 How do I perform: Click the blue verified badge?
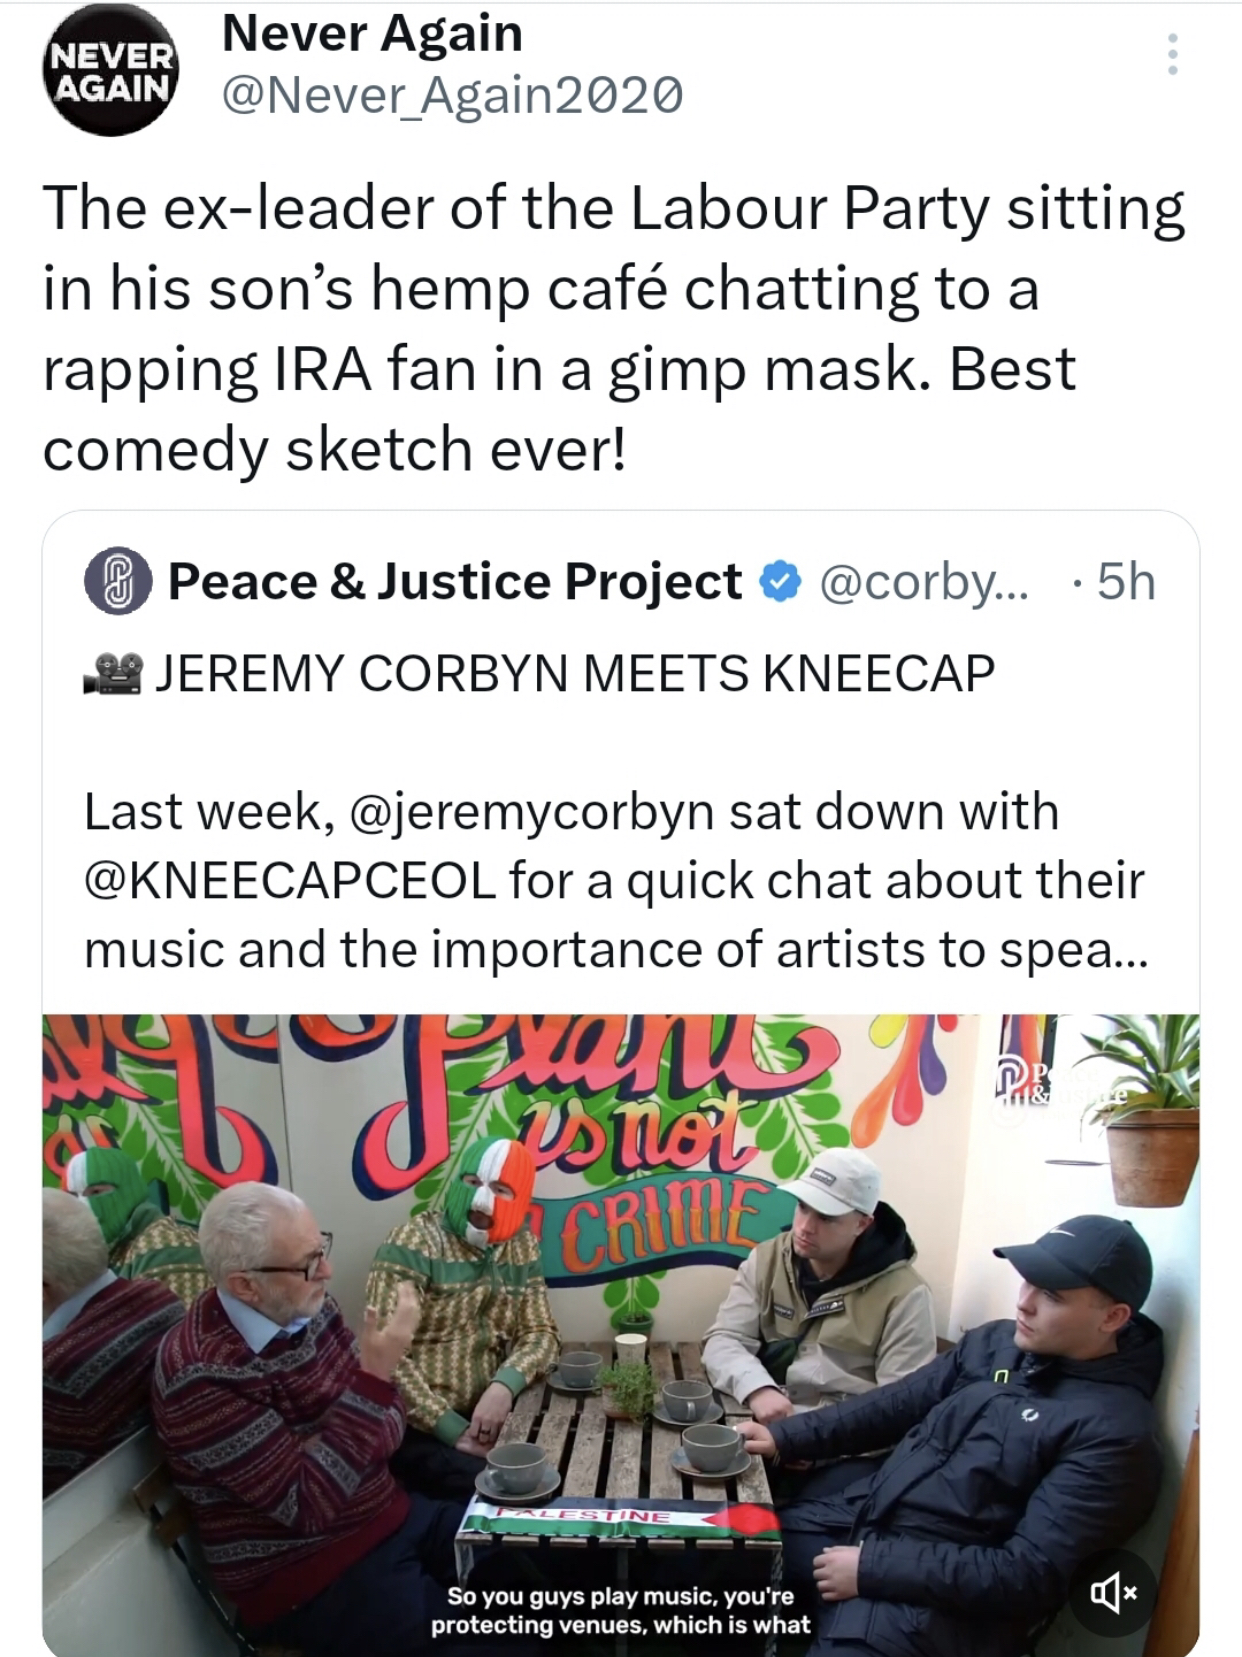click(781, 582)
